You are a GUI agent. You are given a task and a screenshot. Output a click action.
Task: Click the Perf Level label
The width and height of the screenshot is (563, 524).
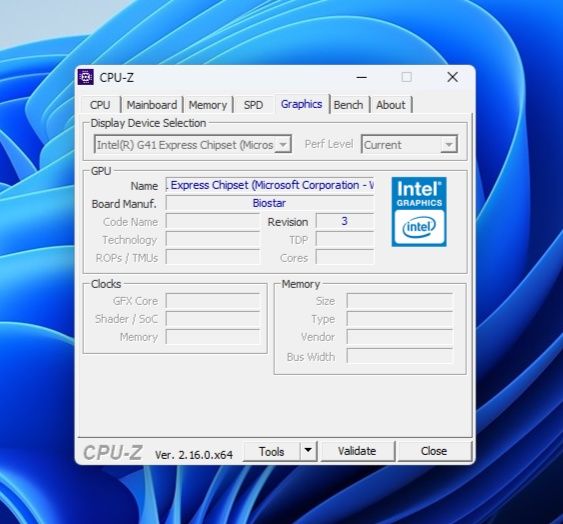pyautogui.click(x=329, y=144)
